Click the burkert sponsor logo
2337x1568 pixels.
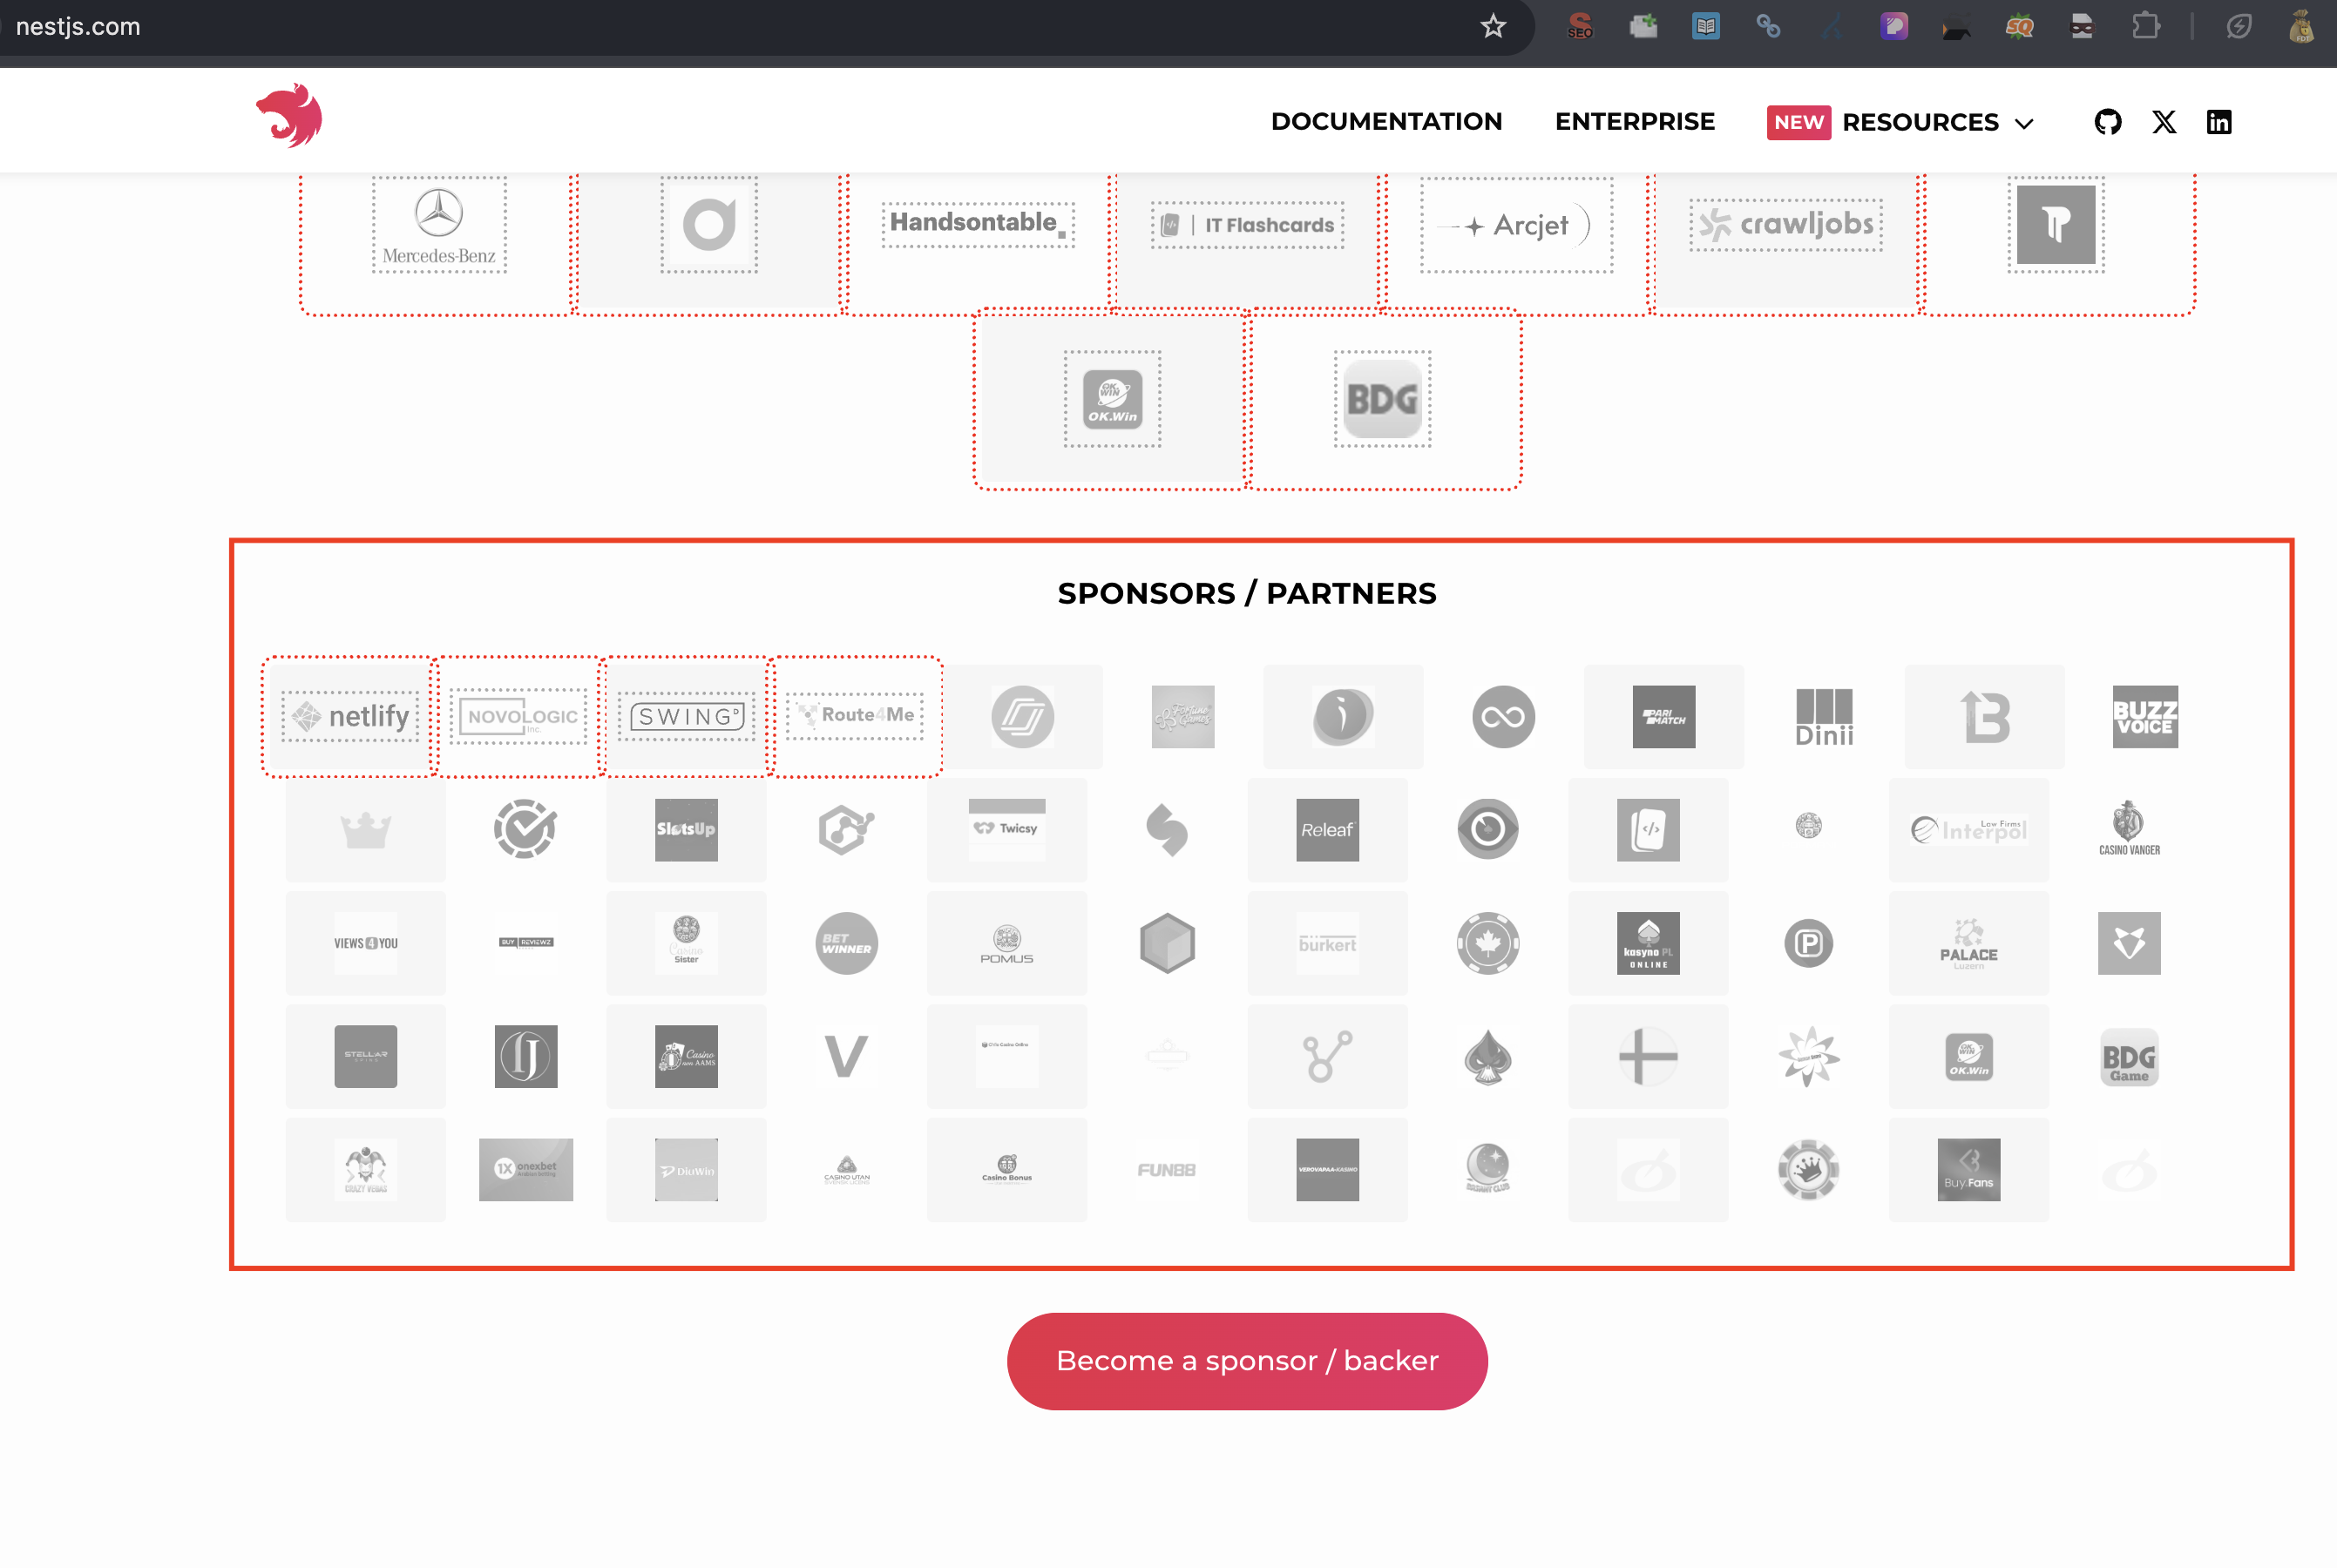[1328, 943]
